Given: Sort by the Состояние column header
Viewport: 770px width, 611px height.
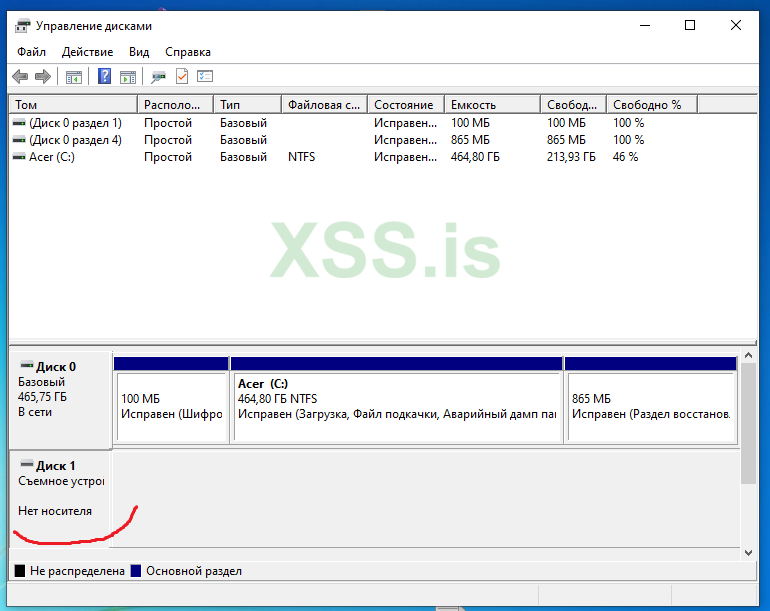Looking at the screenshot, I should click(407, 105).
